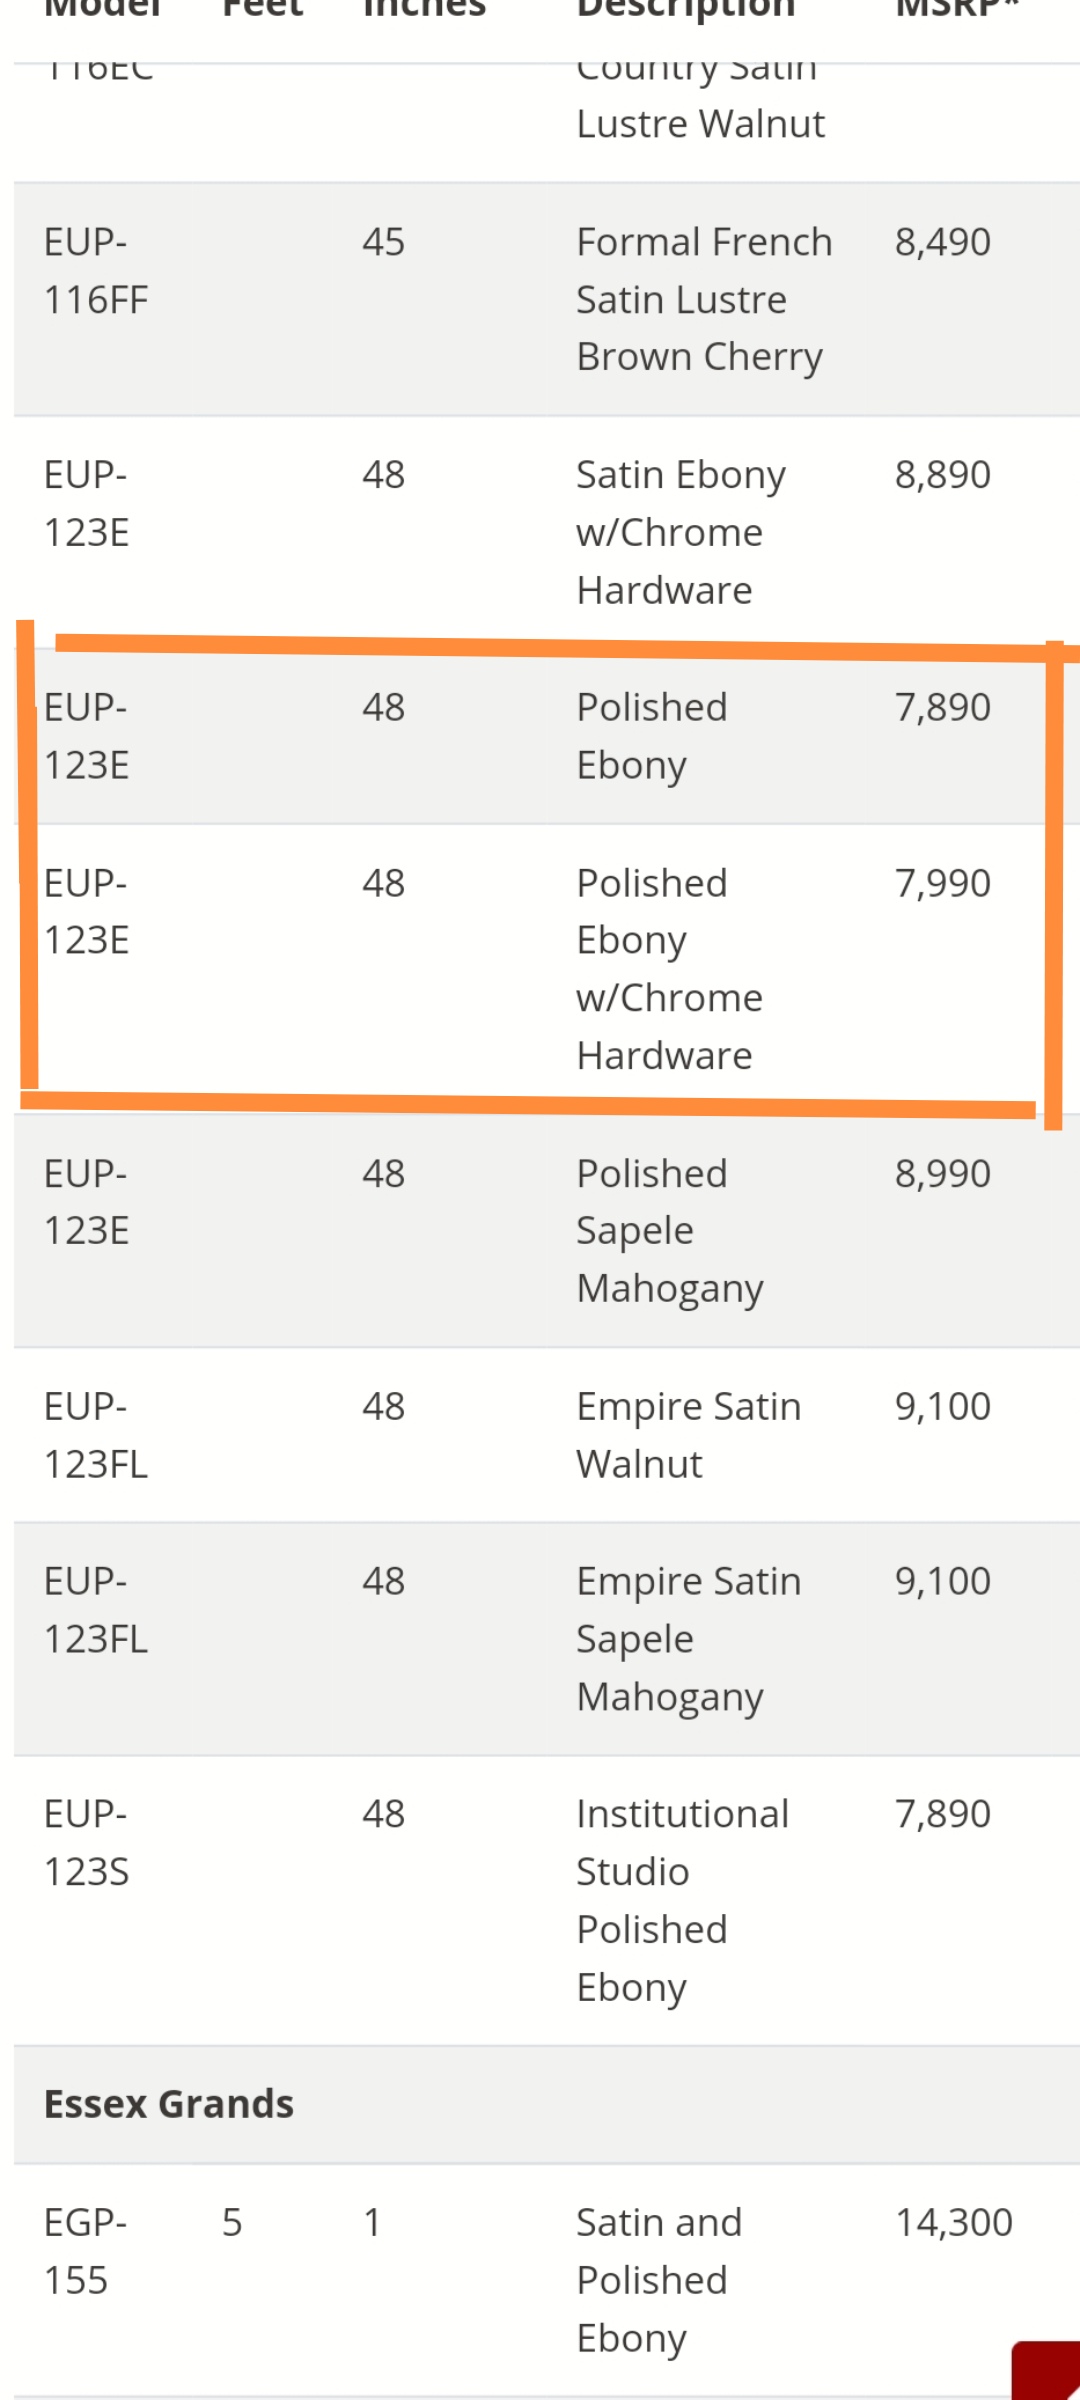This screenshot has height=2400, width=1080.
Task: Click the 8,490 price for Formal French
Action: pyautogui.click(x=942, y=242)
